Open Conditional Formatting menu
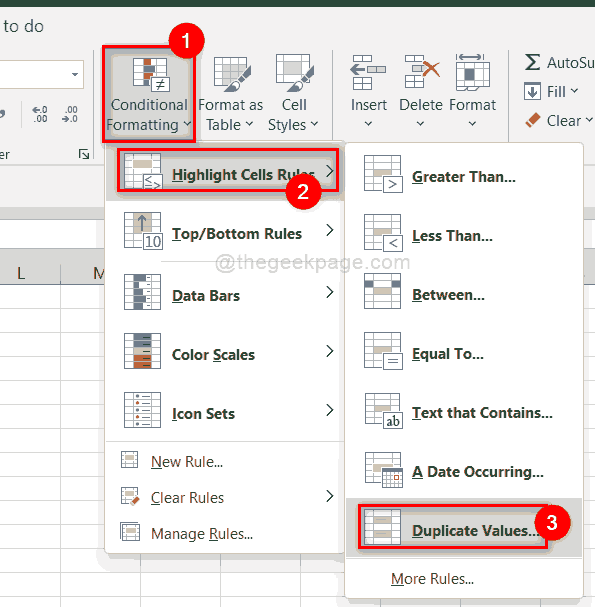Viewport: 595px width, 607px height. click(149, 94)
